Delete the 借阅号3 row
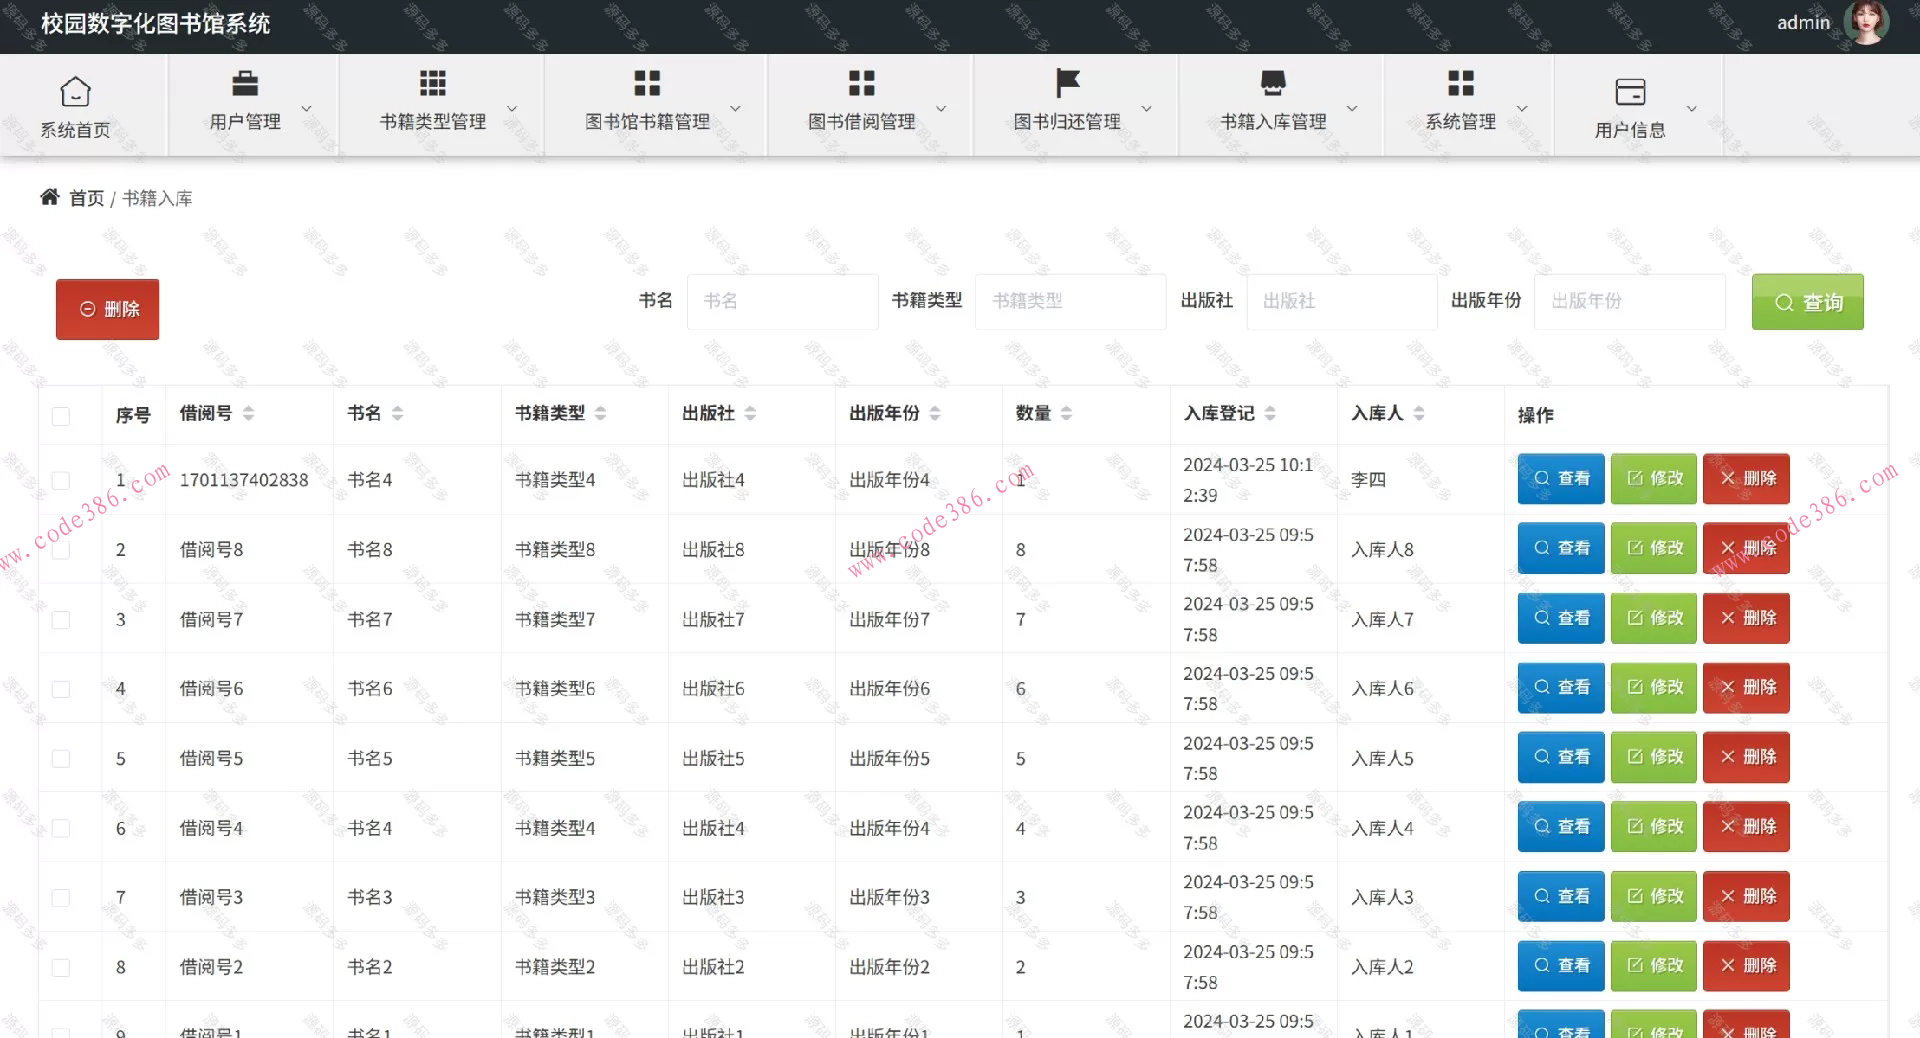The width and height of the screenshot is (1920, 1038). click(1746, 896)
